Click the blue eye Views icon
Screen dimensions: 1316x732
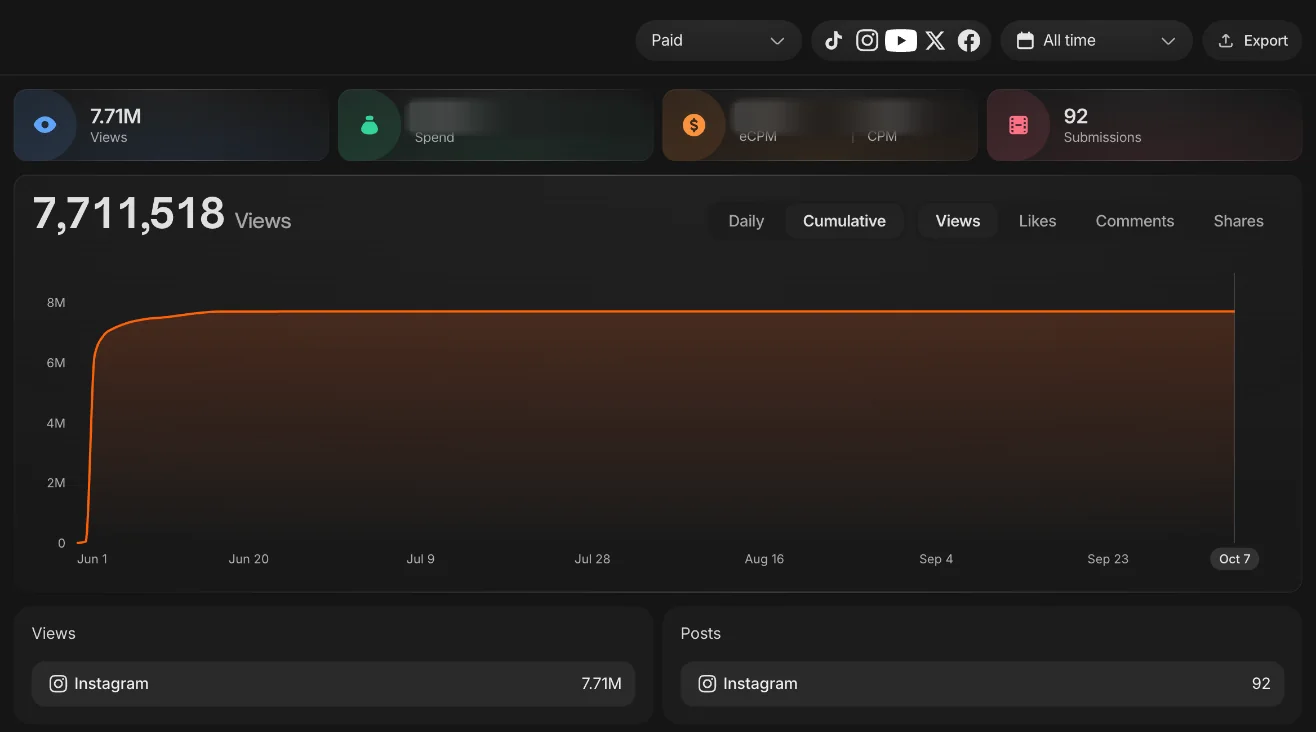(x=45, y=125)
